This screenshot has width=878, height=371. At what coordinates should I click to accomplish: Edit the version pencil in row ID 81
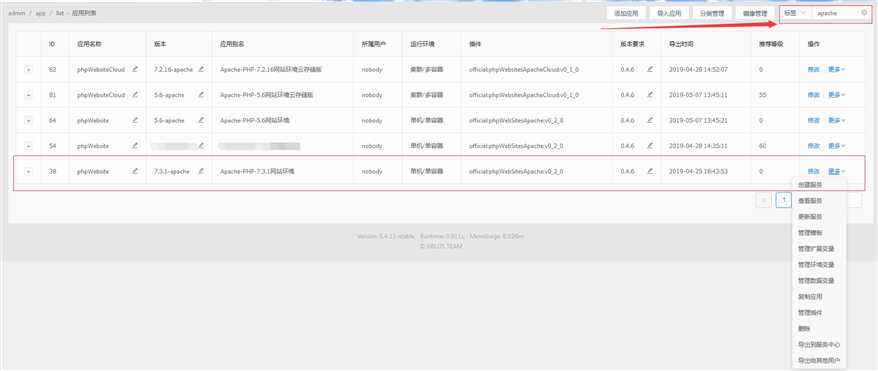201,95
